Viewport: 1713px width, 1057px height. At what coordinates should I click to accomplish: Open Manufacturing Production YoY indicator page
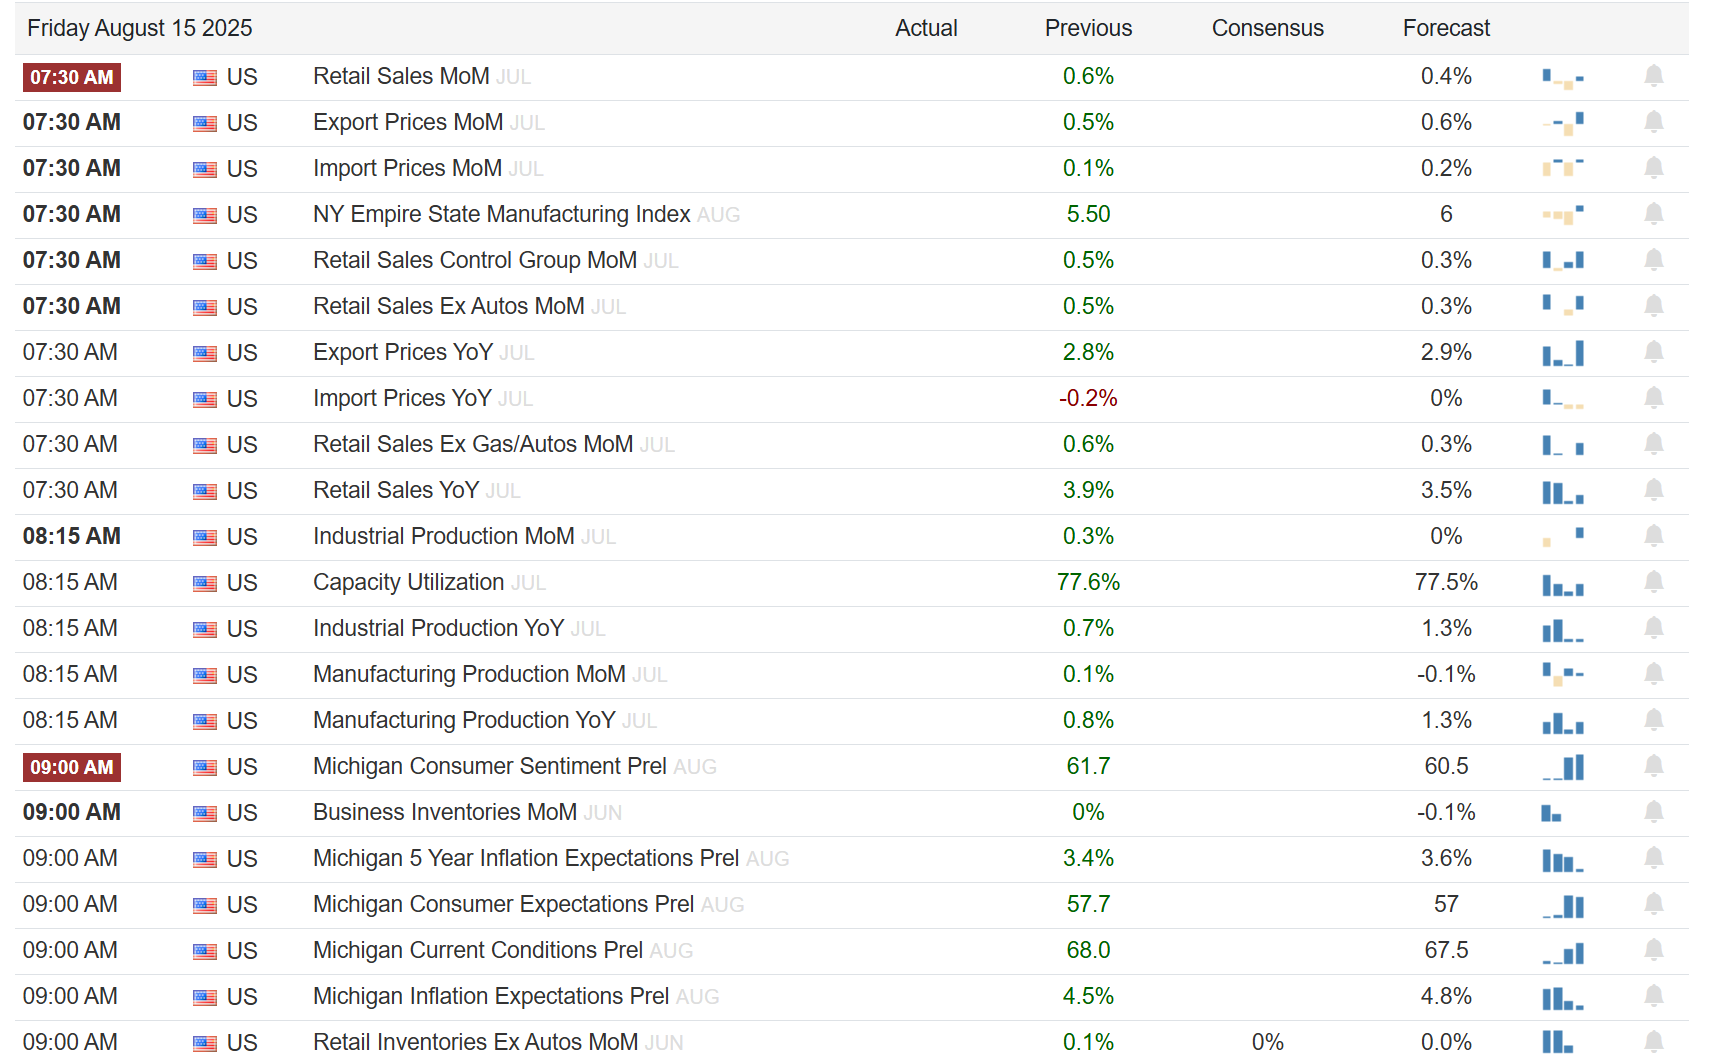pos(463,720)
